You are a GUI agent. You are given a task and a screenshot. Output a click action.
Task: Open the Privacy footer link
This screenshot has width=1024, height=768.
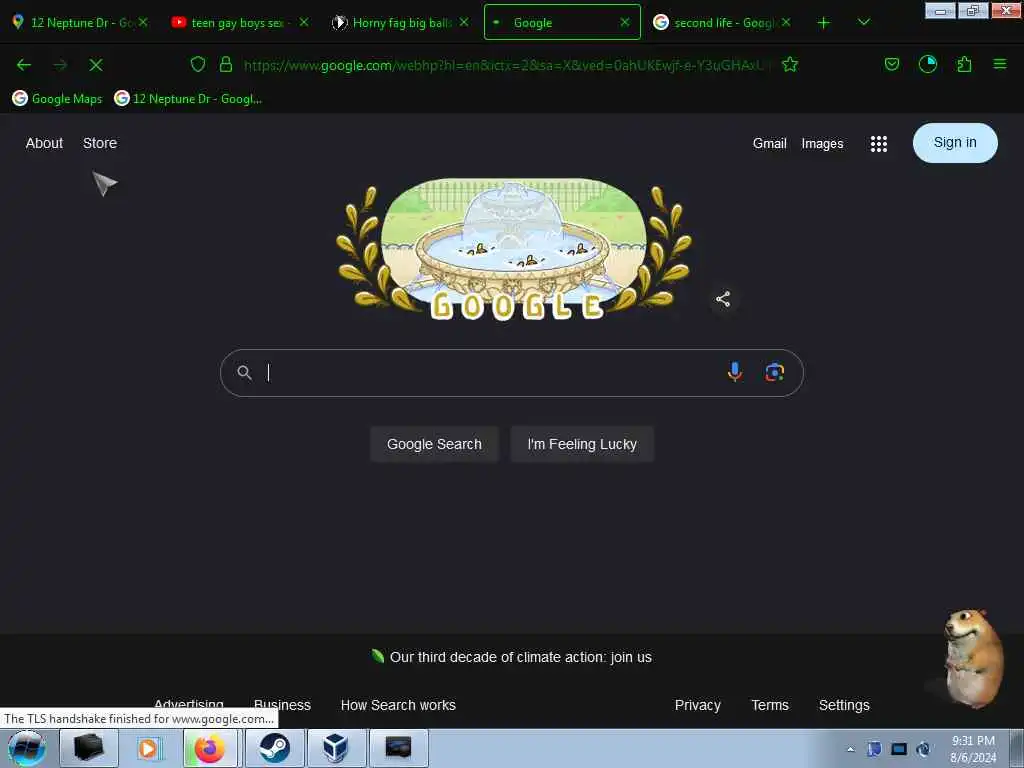pyautogui.click(x=697, y=705)
